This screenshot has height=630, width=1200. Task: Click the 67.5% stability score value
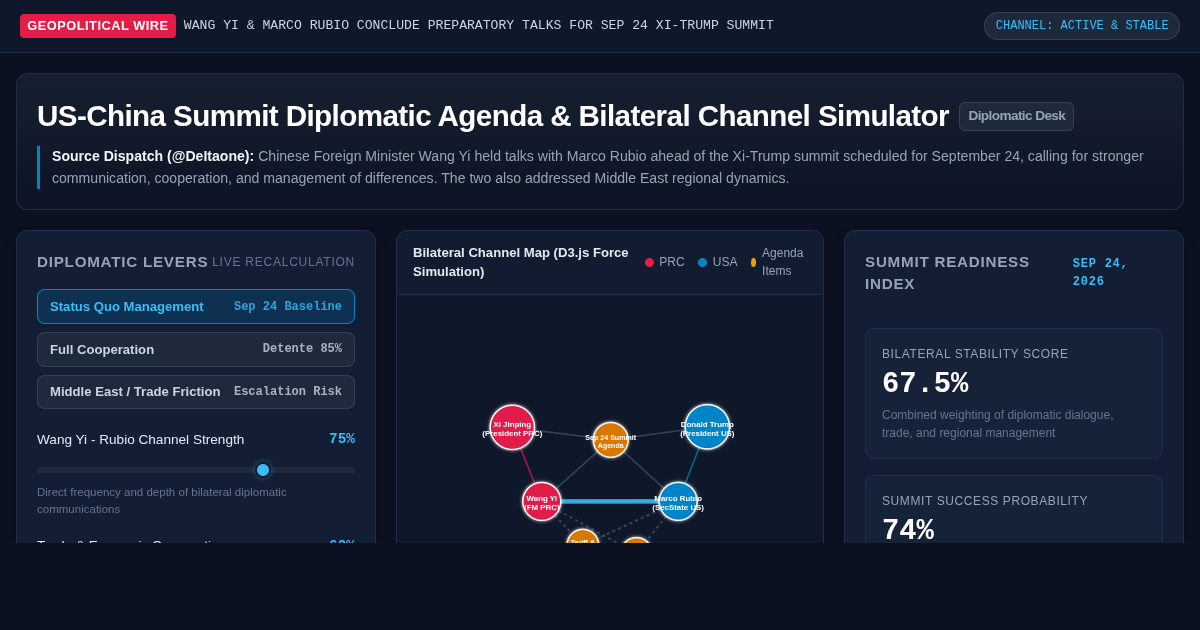tap(925, 382)
